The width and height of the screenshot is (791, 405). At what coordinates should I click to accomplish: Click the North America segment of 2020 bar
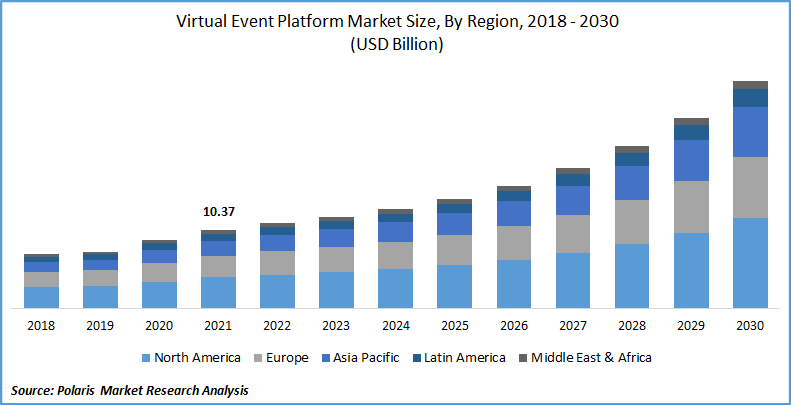pyautogui.click(x=159, y=295)
